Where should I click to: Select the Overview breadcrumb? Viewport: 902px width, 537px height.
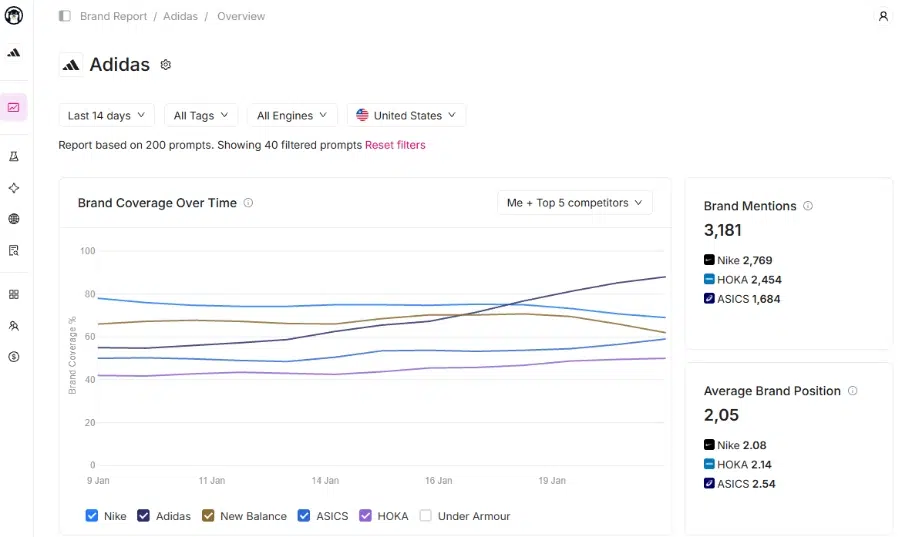241,16
